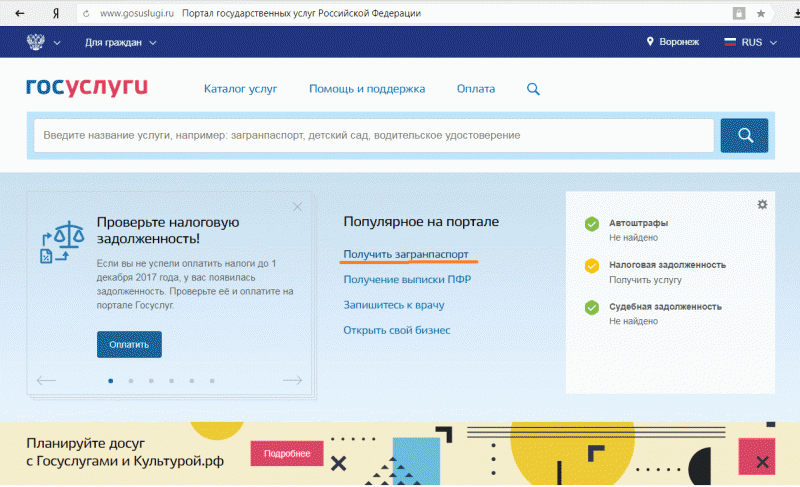Click green check icon beside Автоштрафы
This screenshot has width=800, height=487.
tap(592, 224)
